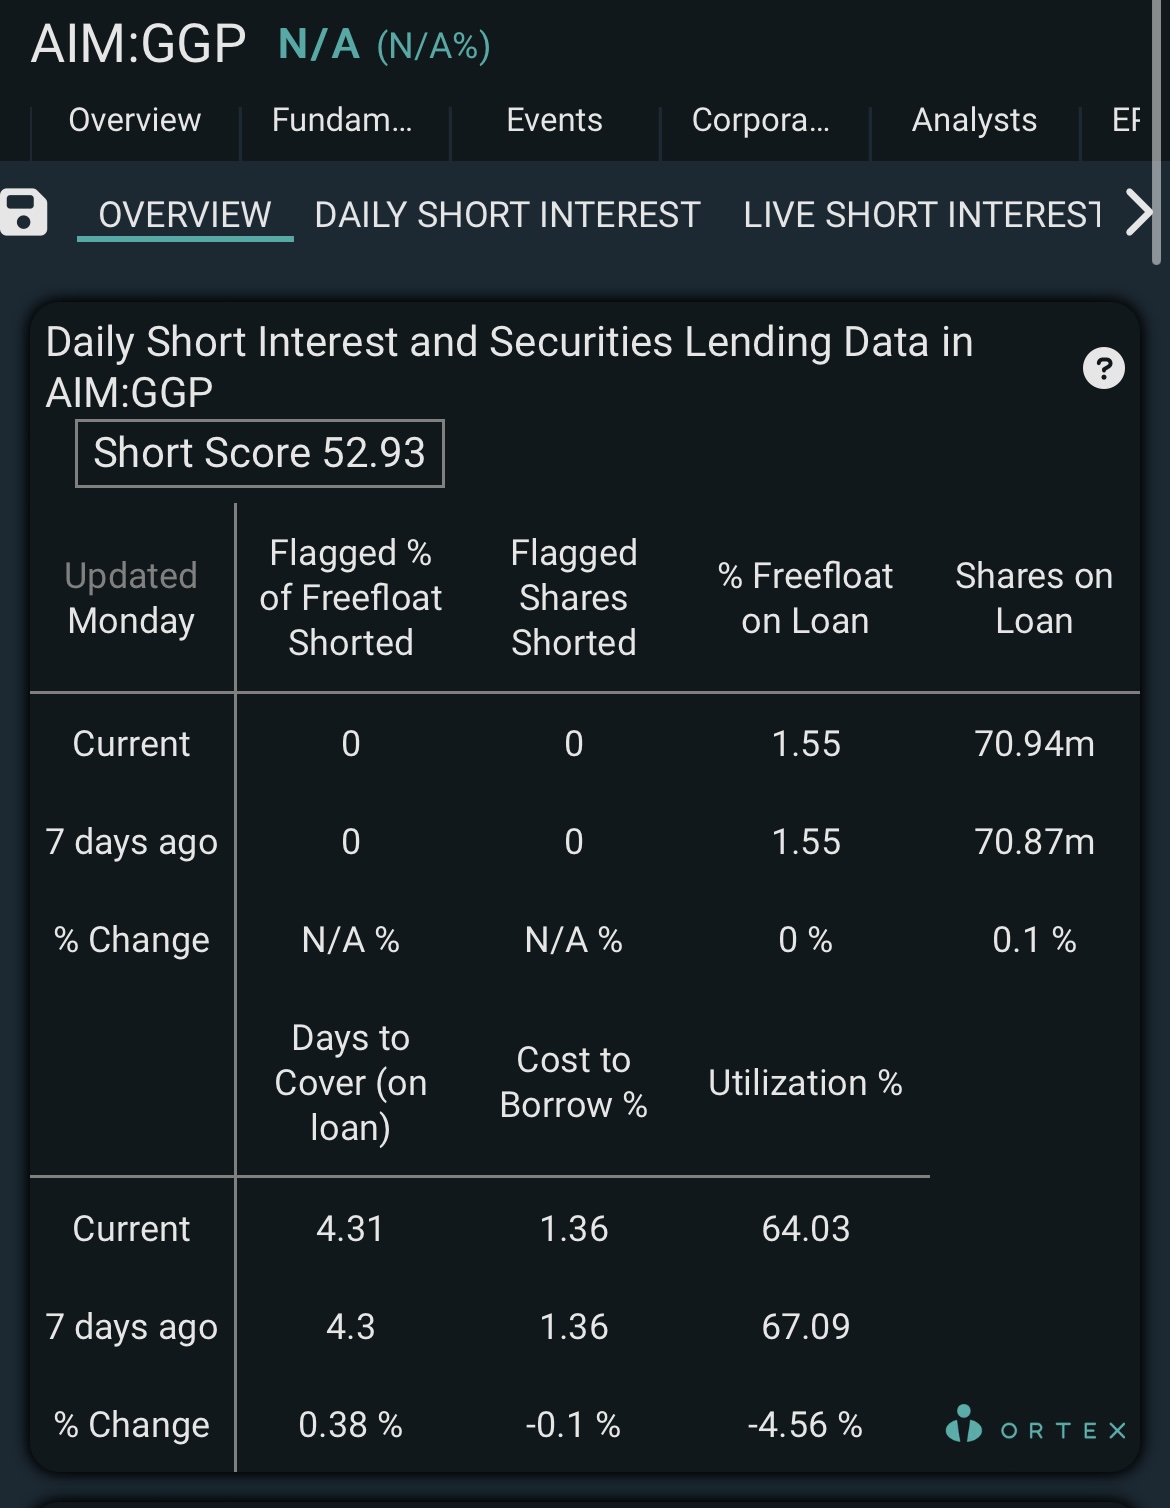Click the Utilization % column header

(805, 1083)
